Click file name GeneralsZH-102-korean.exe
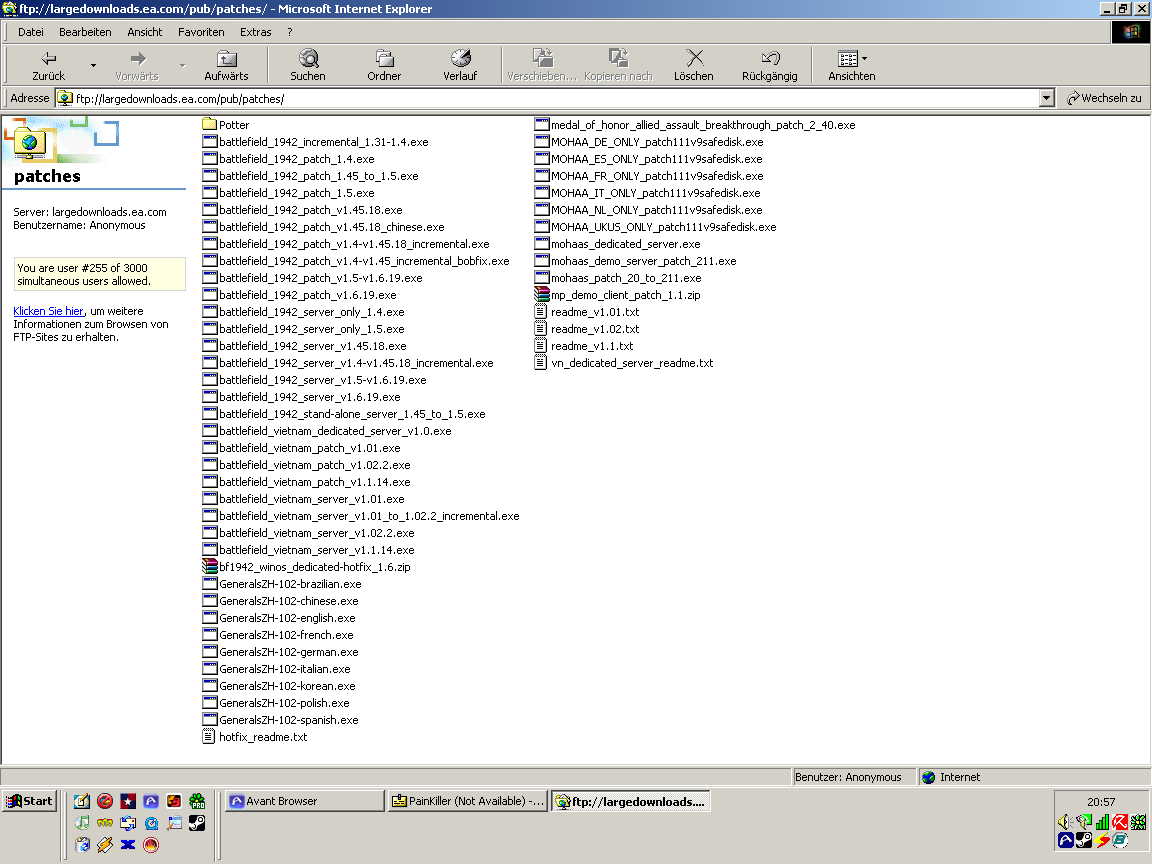The width and height of the screenshot is (1152, 864). point(287,685)
